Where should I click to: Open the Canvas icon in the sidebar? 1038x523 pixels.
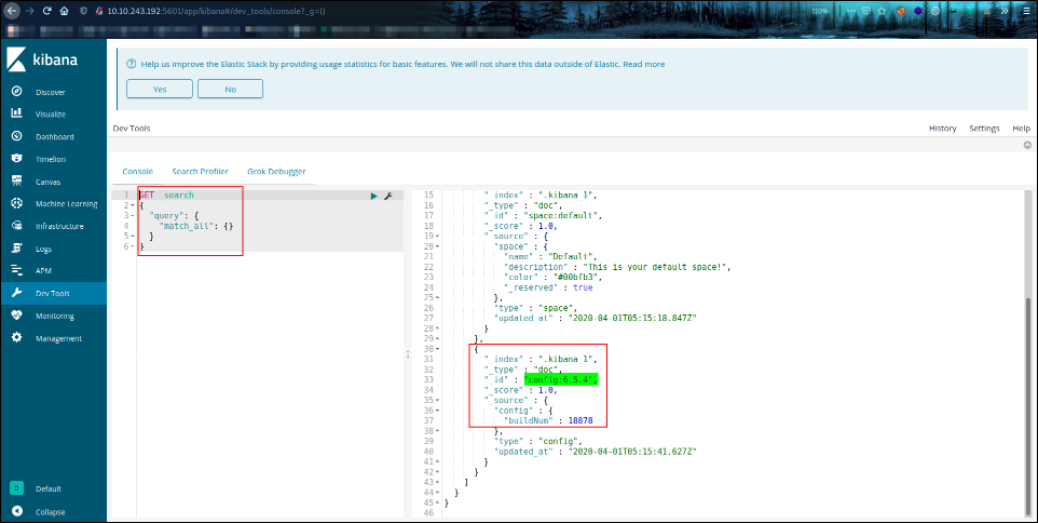(17, 181)
